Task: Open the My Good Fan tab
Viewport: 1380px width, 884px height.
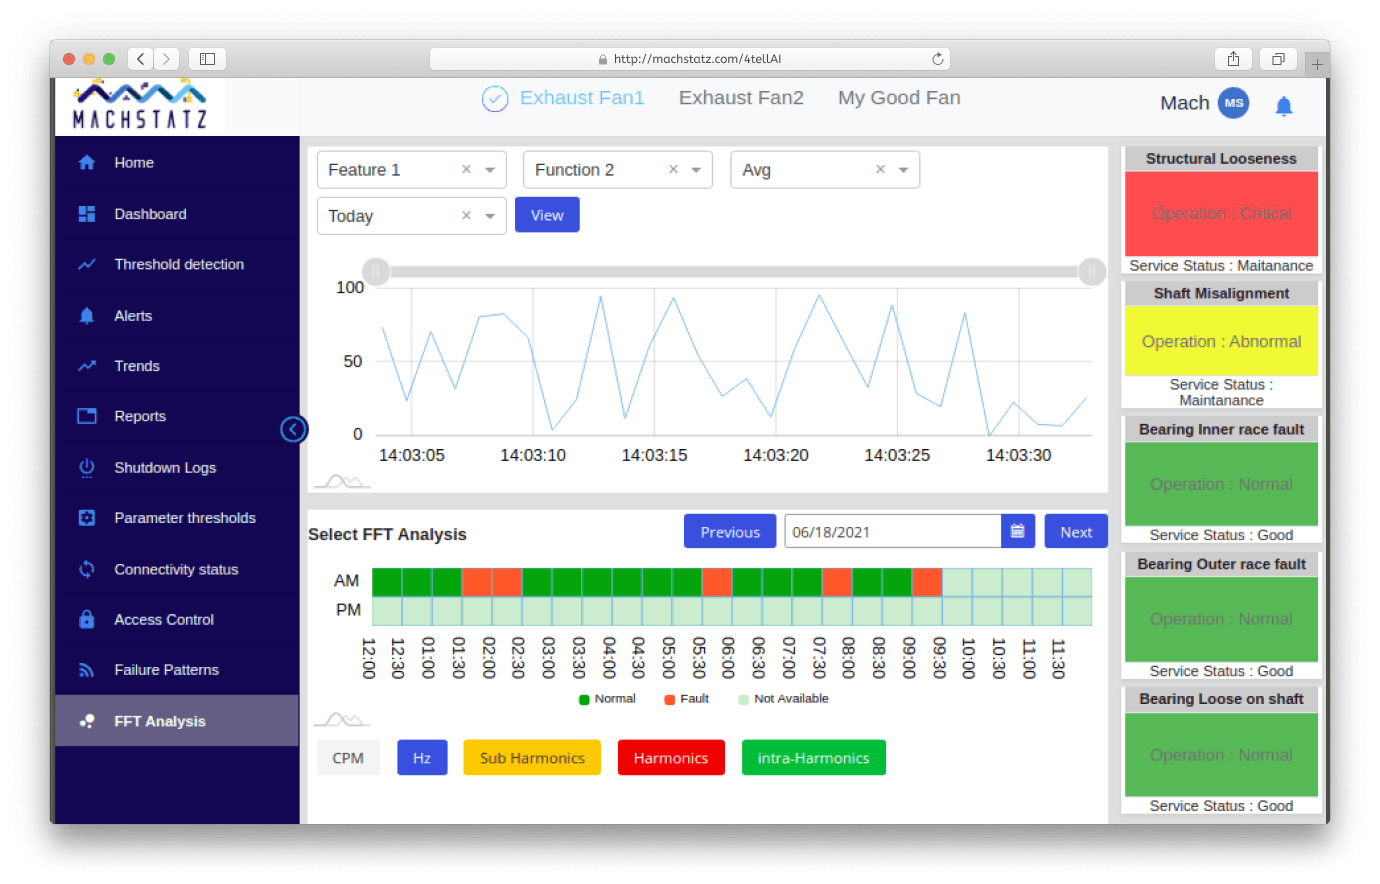Action: pos(899,98)
